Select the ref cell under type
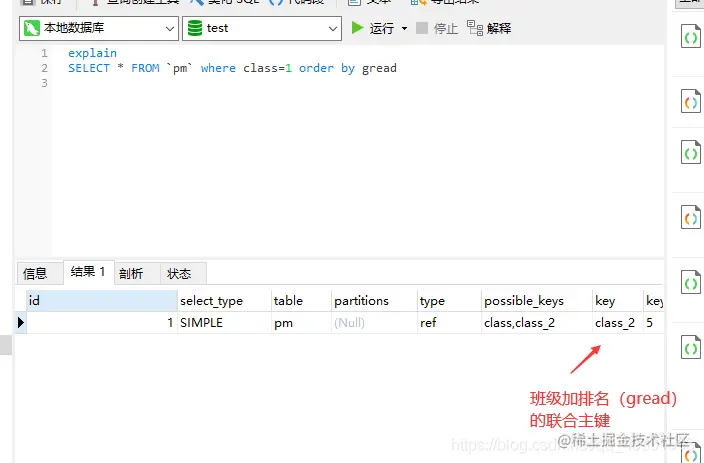The height and width of the screenshot is (463, 704). [449, 322]
